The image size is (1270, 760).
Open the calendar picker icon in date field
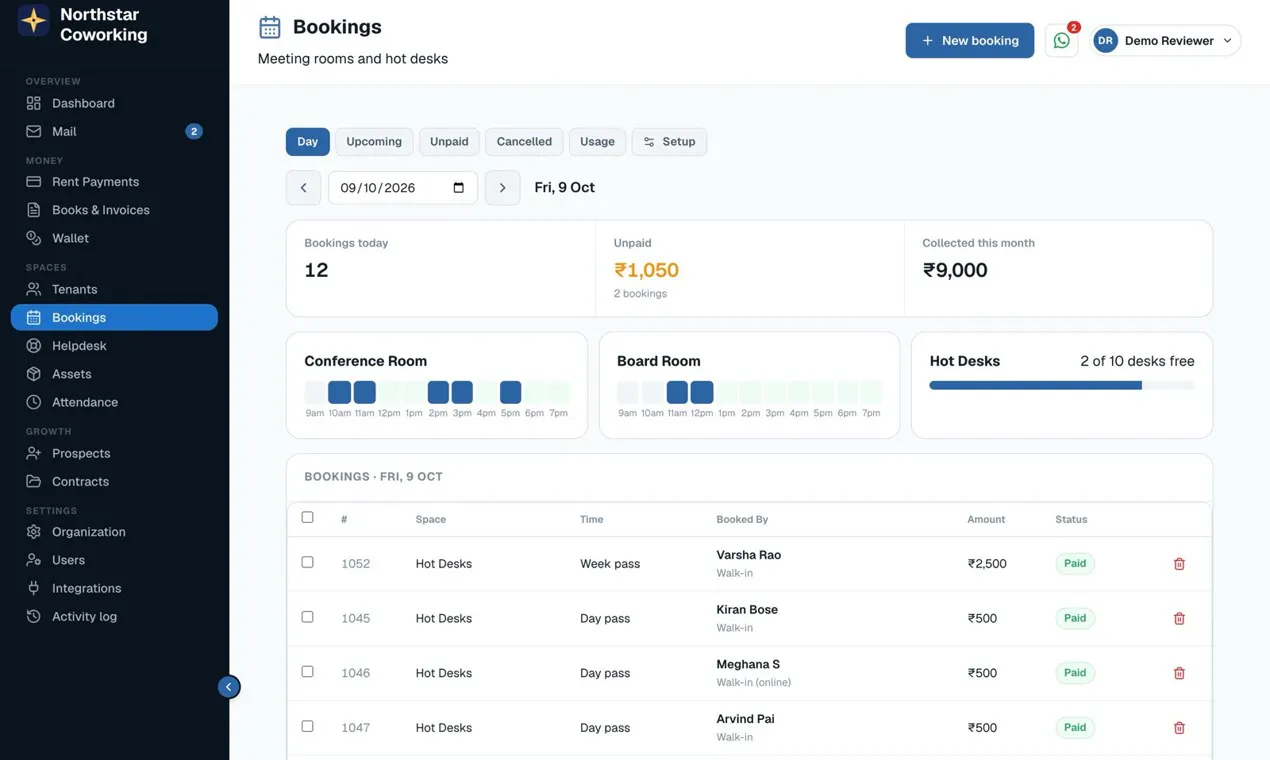(459, 188)
